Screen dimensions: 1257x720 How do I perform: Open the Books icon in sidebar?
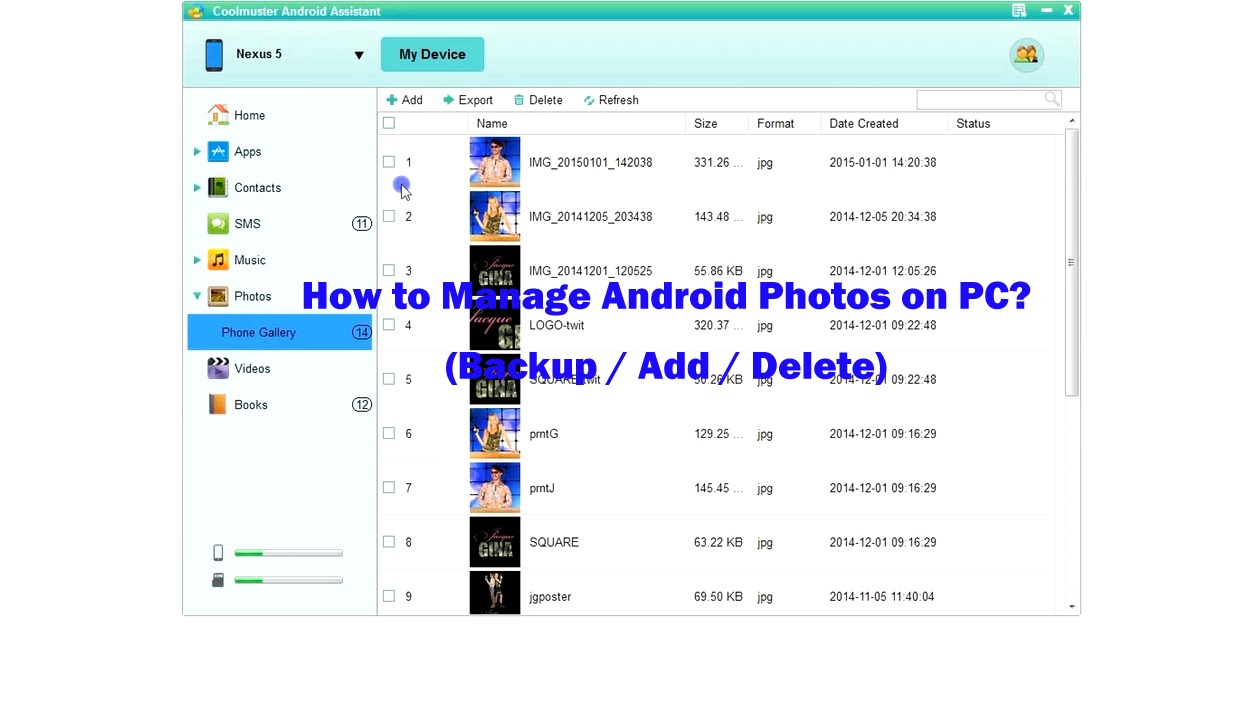tap(218, 404)
